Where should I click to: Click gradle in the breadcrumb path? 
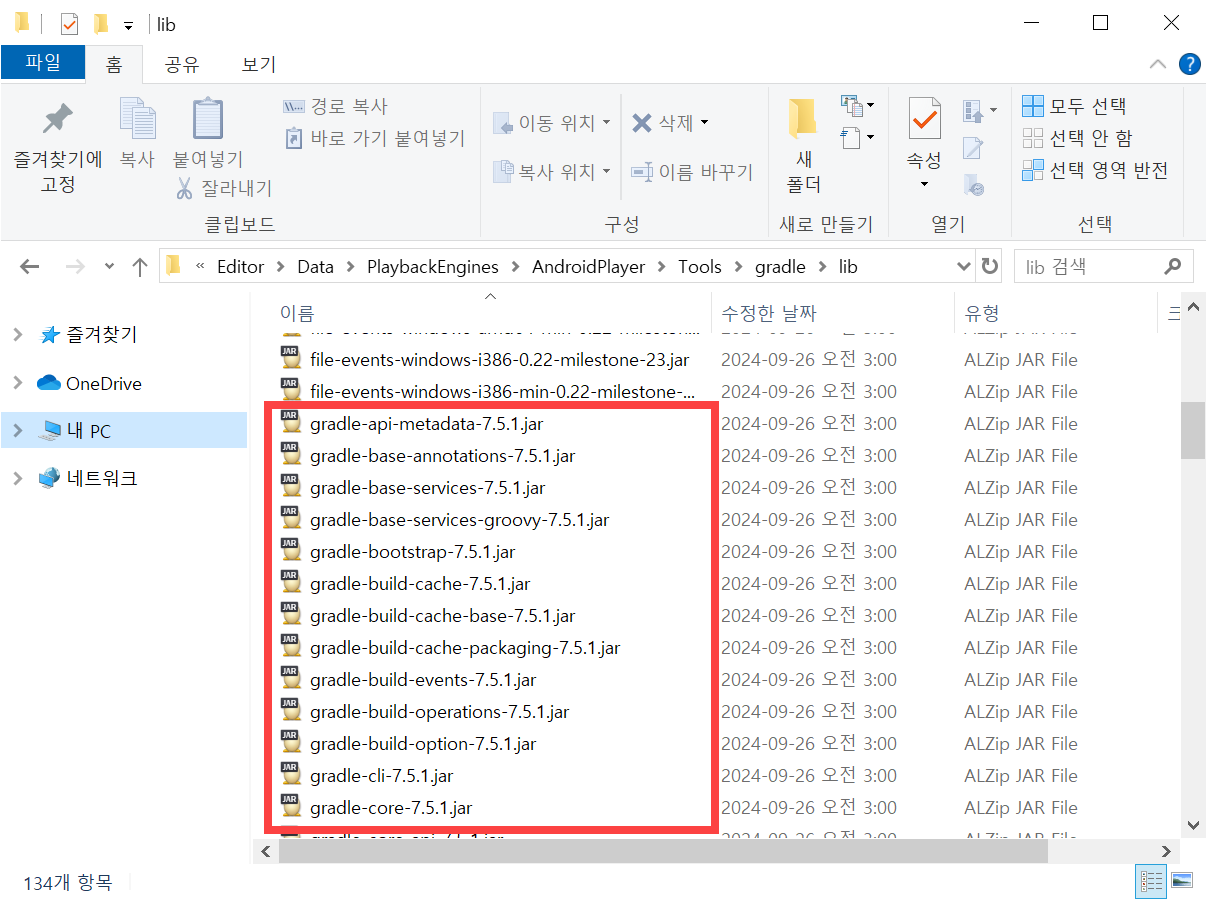pos(780,267)
